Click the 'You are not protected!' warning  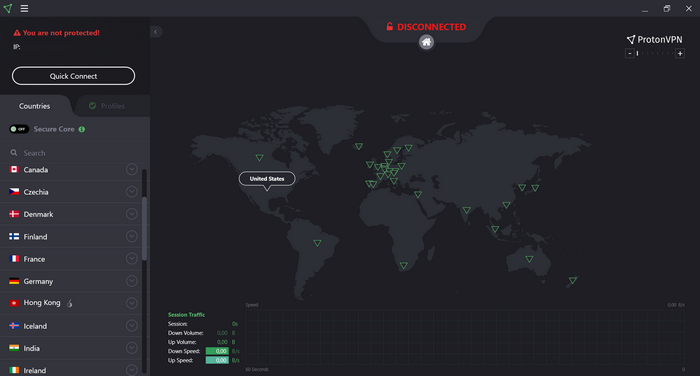pyautogui.click(x=57, y=33)
